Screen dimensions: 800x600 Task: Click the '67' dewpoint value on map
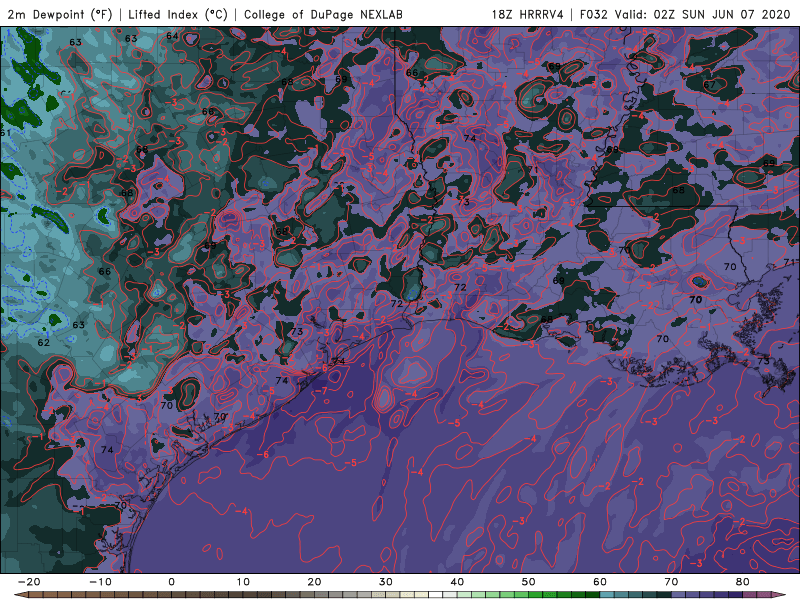point(709,85)
